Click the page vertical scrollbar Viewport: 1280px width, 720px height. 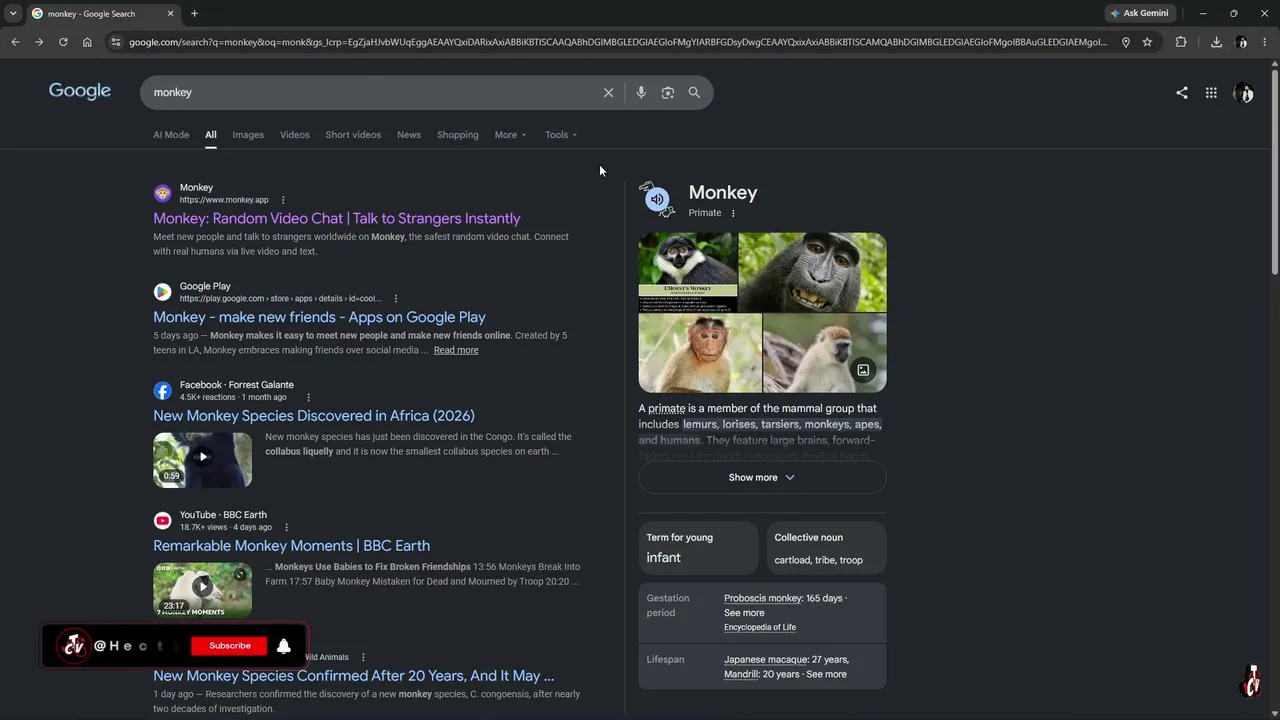1274,170
